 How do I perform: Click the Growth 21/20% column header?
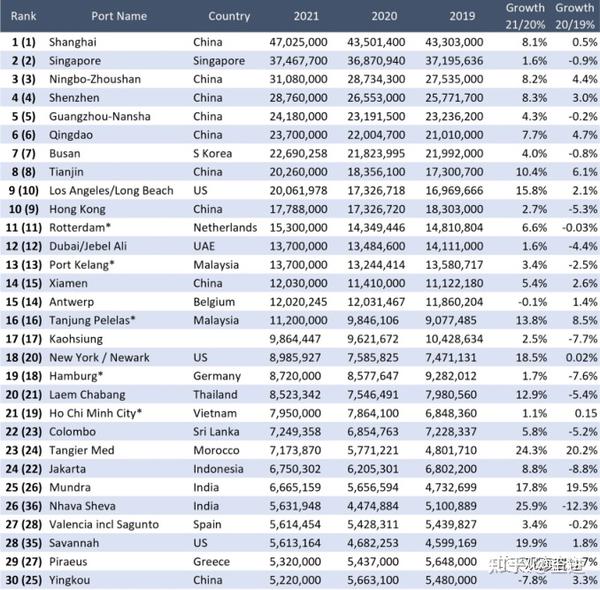[525, 16]
